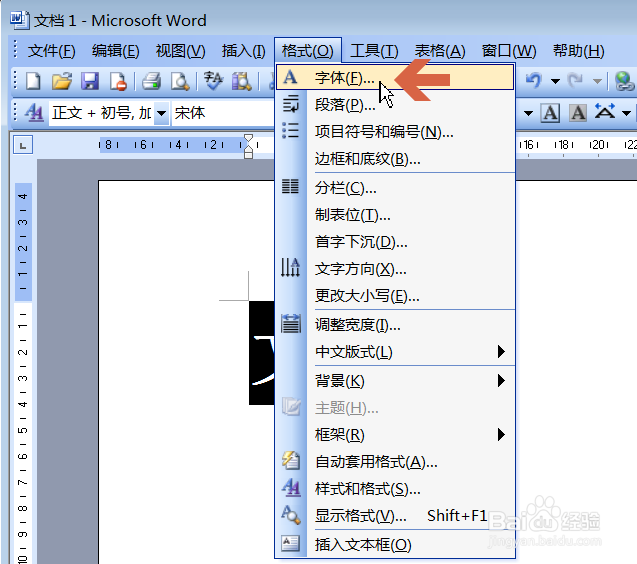Select 文字方向(X)... menu item
This screenshot has height=564, width=637.
(395, 269)
